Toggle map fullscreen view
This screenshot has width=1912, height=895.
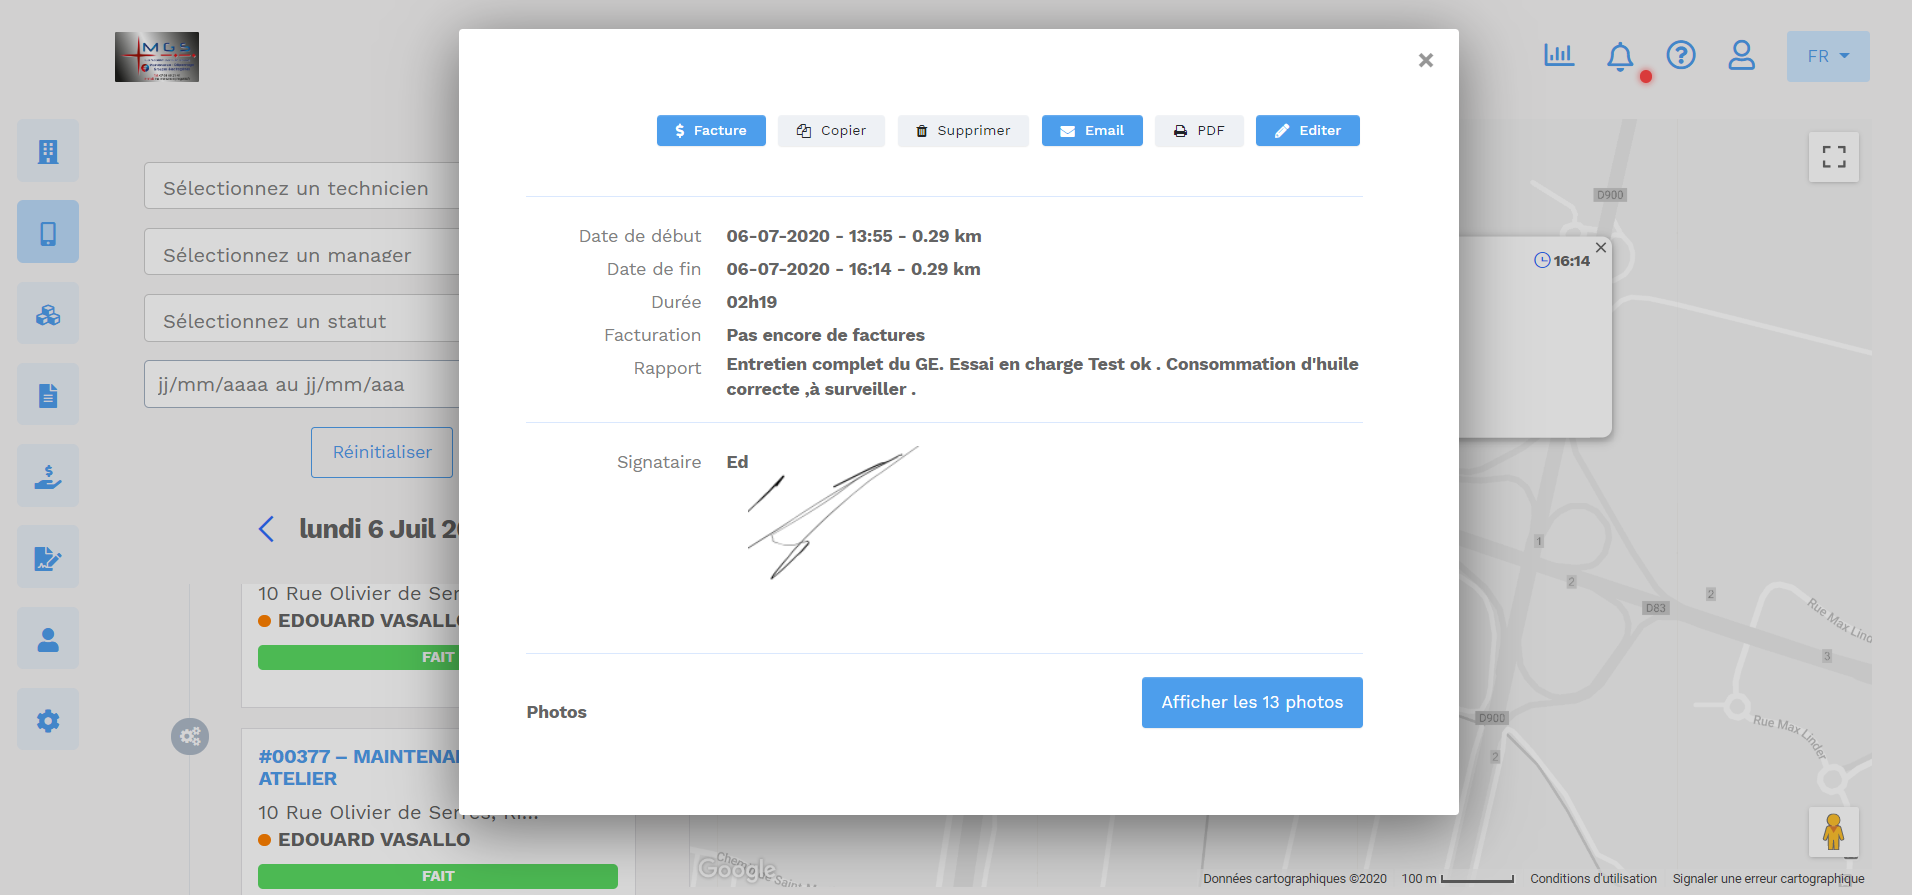click(1834, 157)
